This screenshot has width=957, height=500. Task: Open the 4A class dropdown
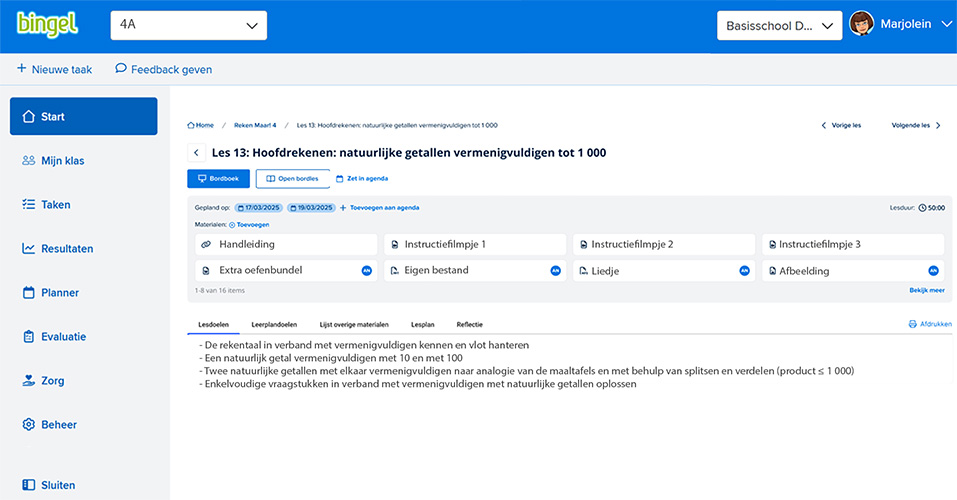189,25
